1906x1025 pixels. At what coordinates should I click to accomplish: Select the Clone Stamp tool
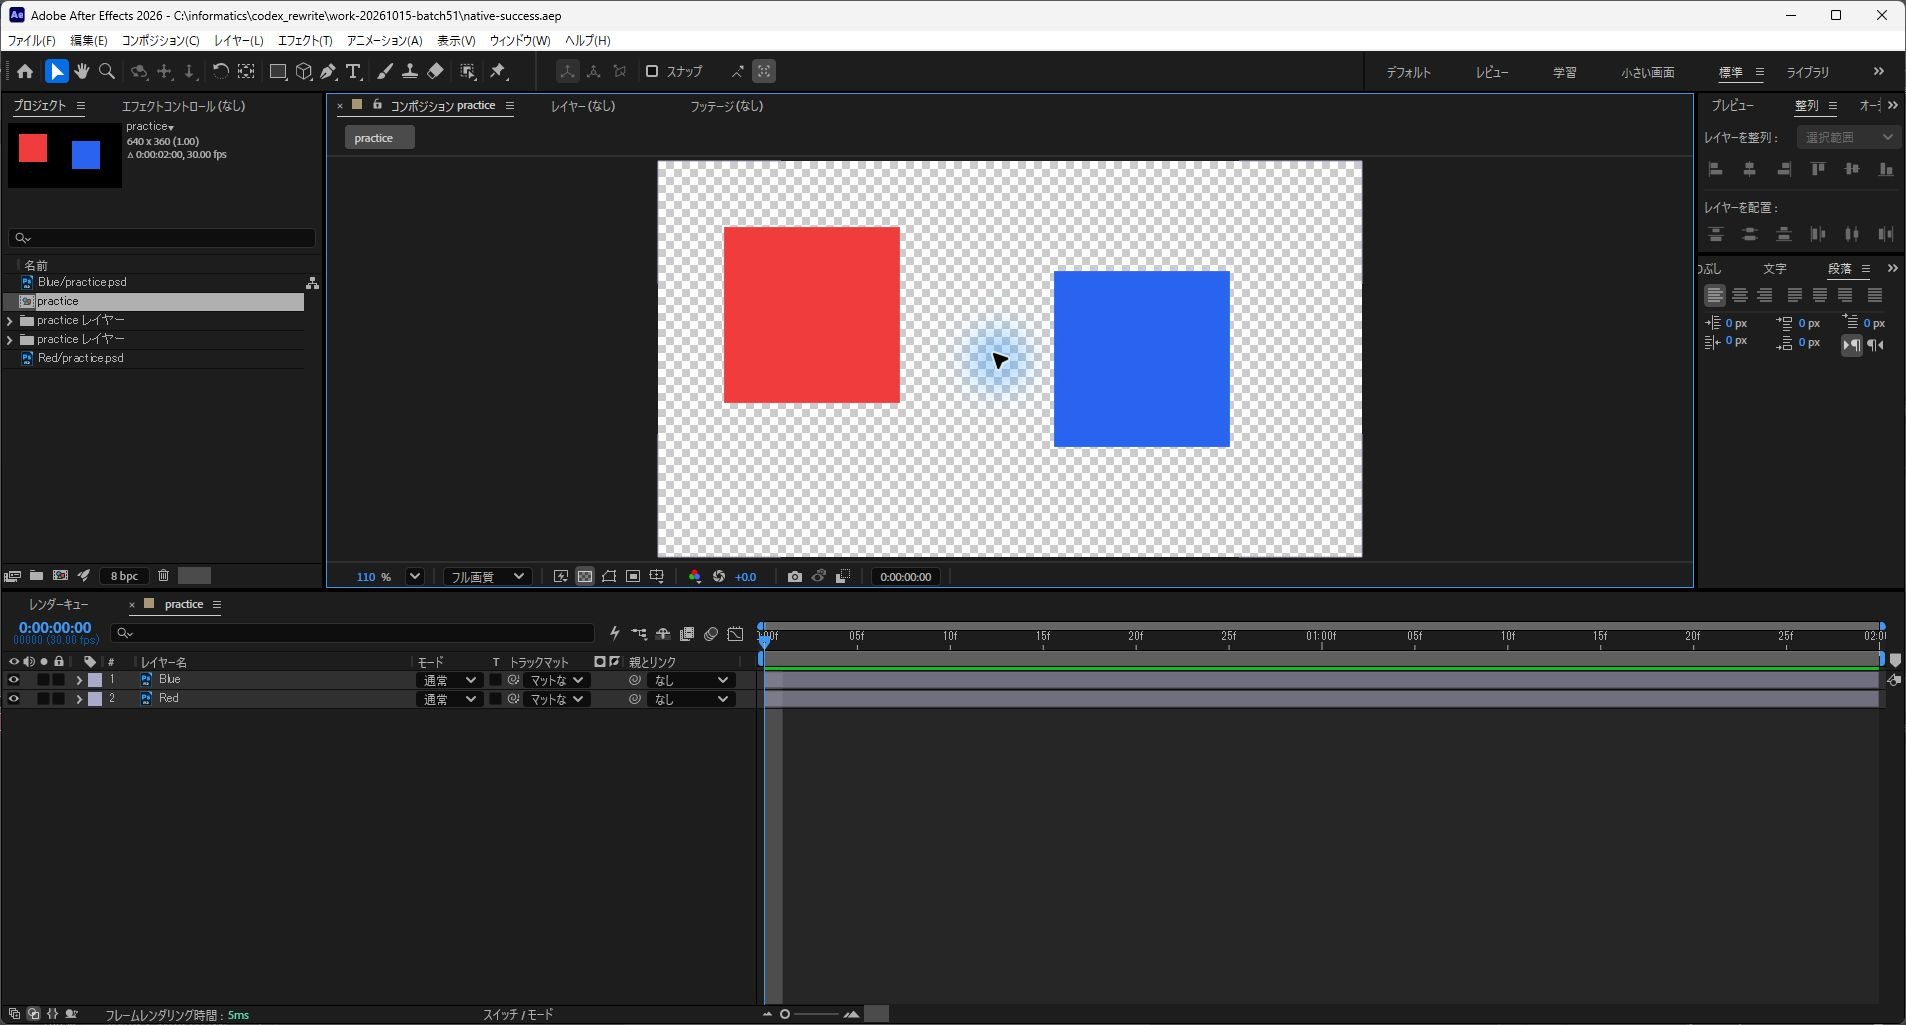(410, 72)
